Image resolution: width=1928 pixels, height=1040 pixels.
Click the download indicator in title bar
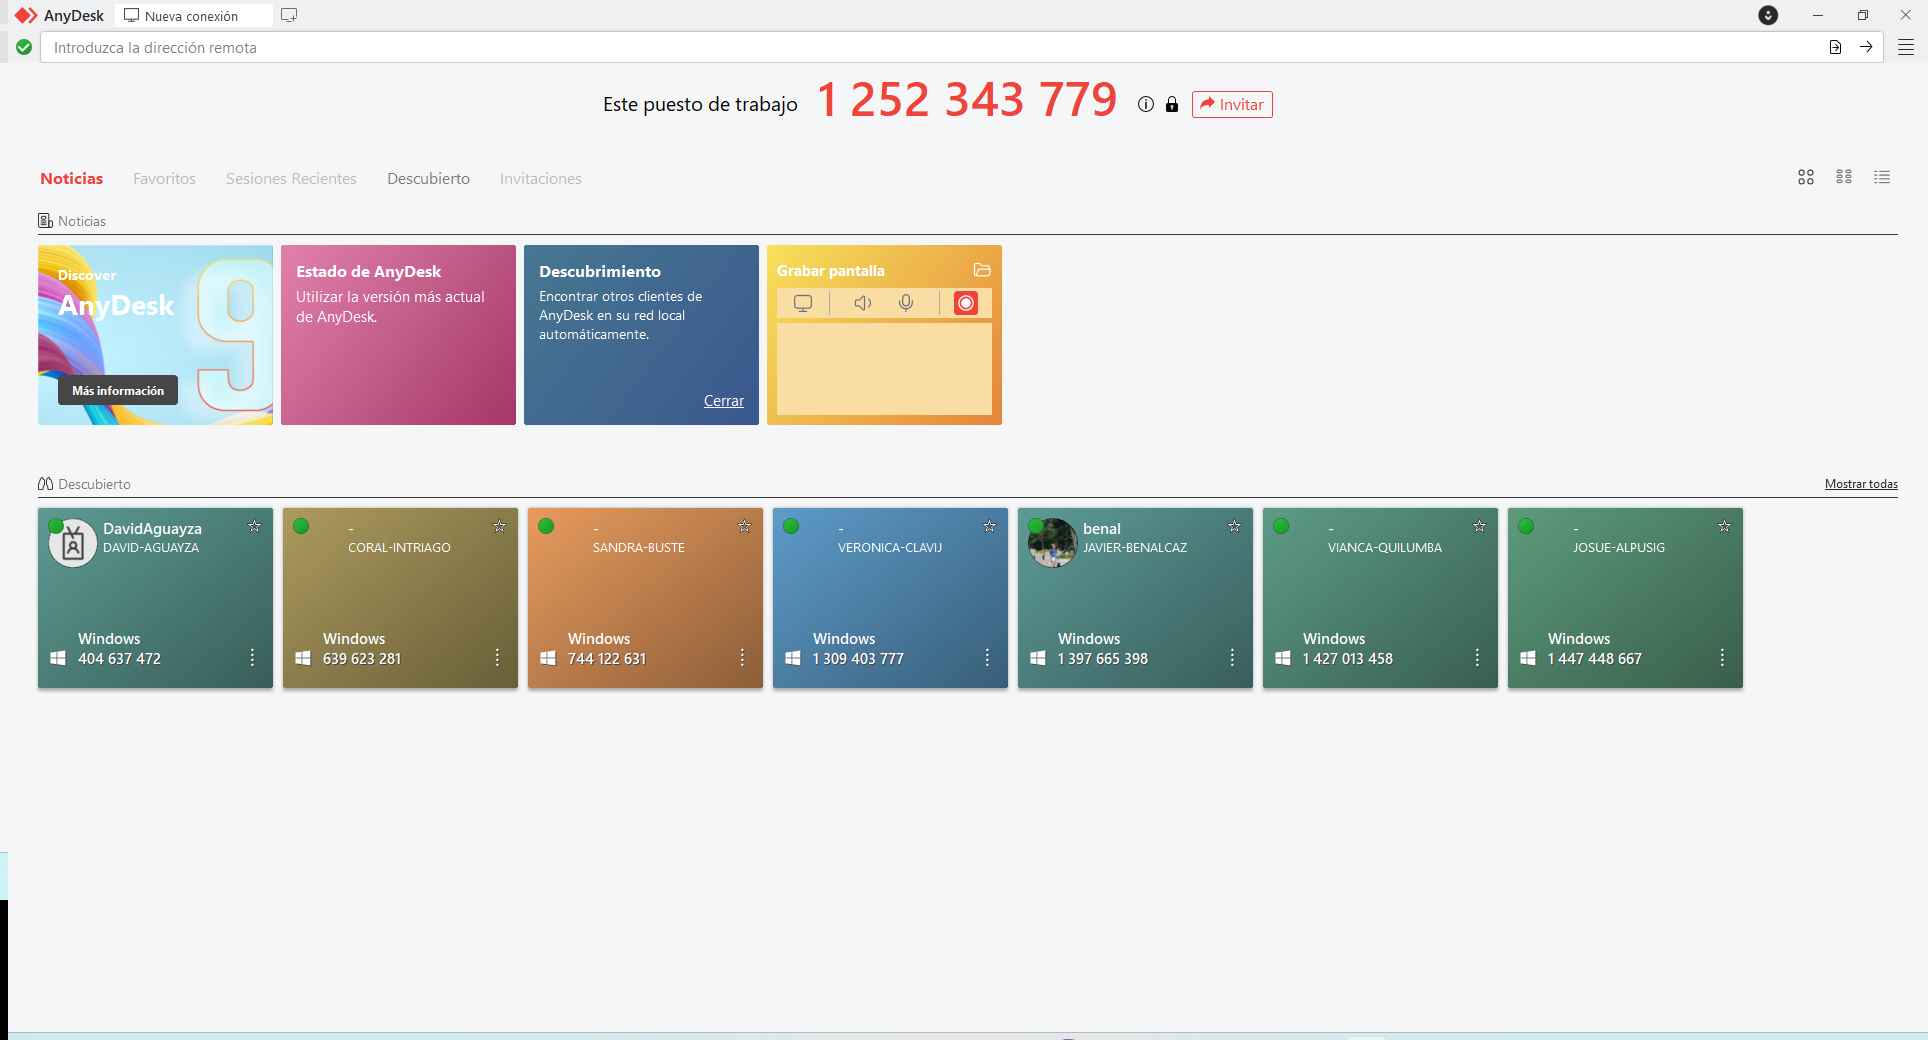(1768, 15)
